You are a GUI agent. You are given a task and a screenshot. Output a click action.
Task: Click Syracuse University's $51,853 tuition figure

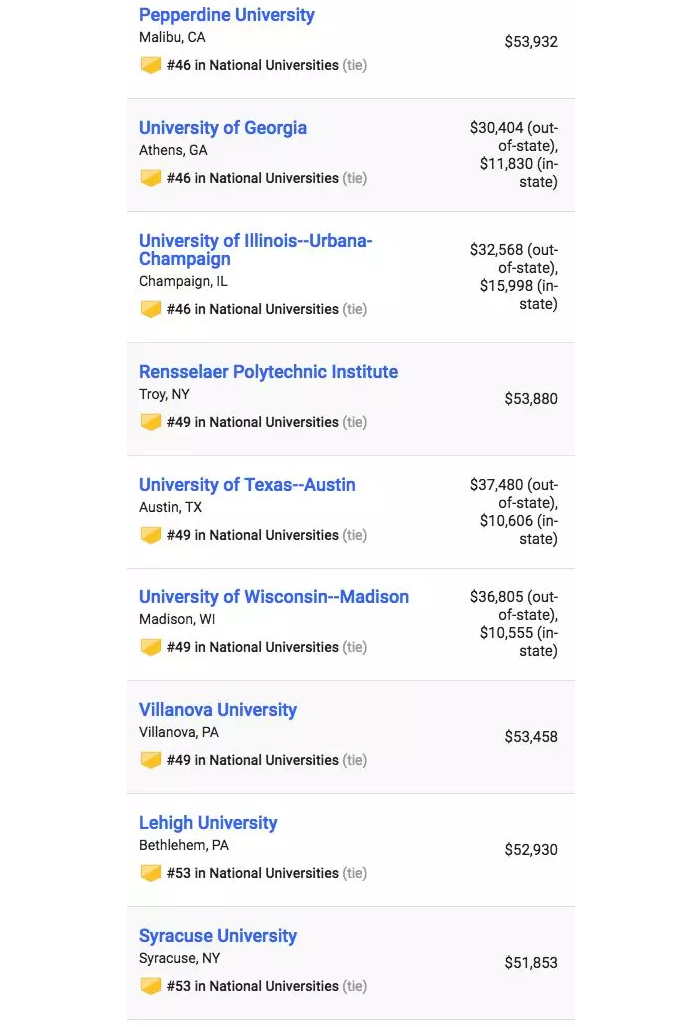coord(531,963)
